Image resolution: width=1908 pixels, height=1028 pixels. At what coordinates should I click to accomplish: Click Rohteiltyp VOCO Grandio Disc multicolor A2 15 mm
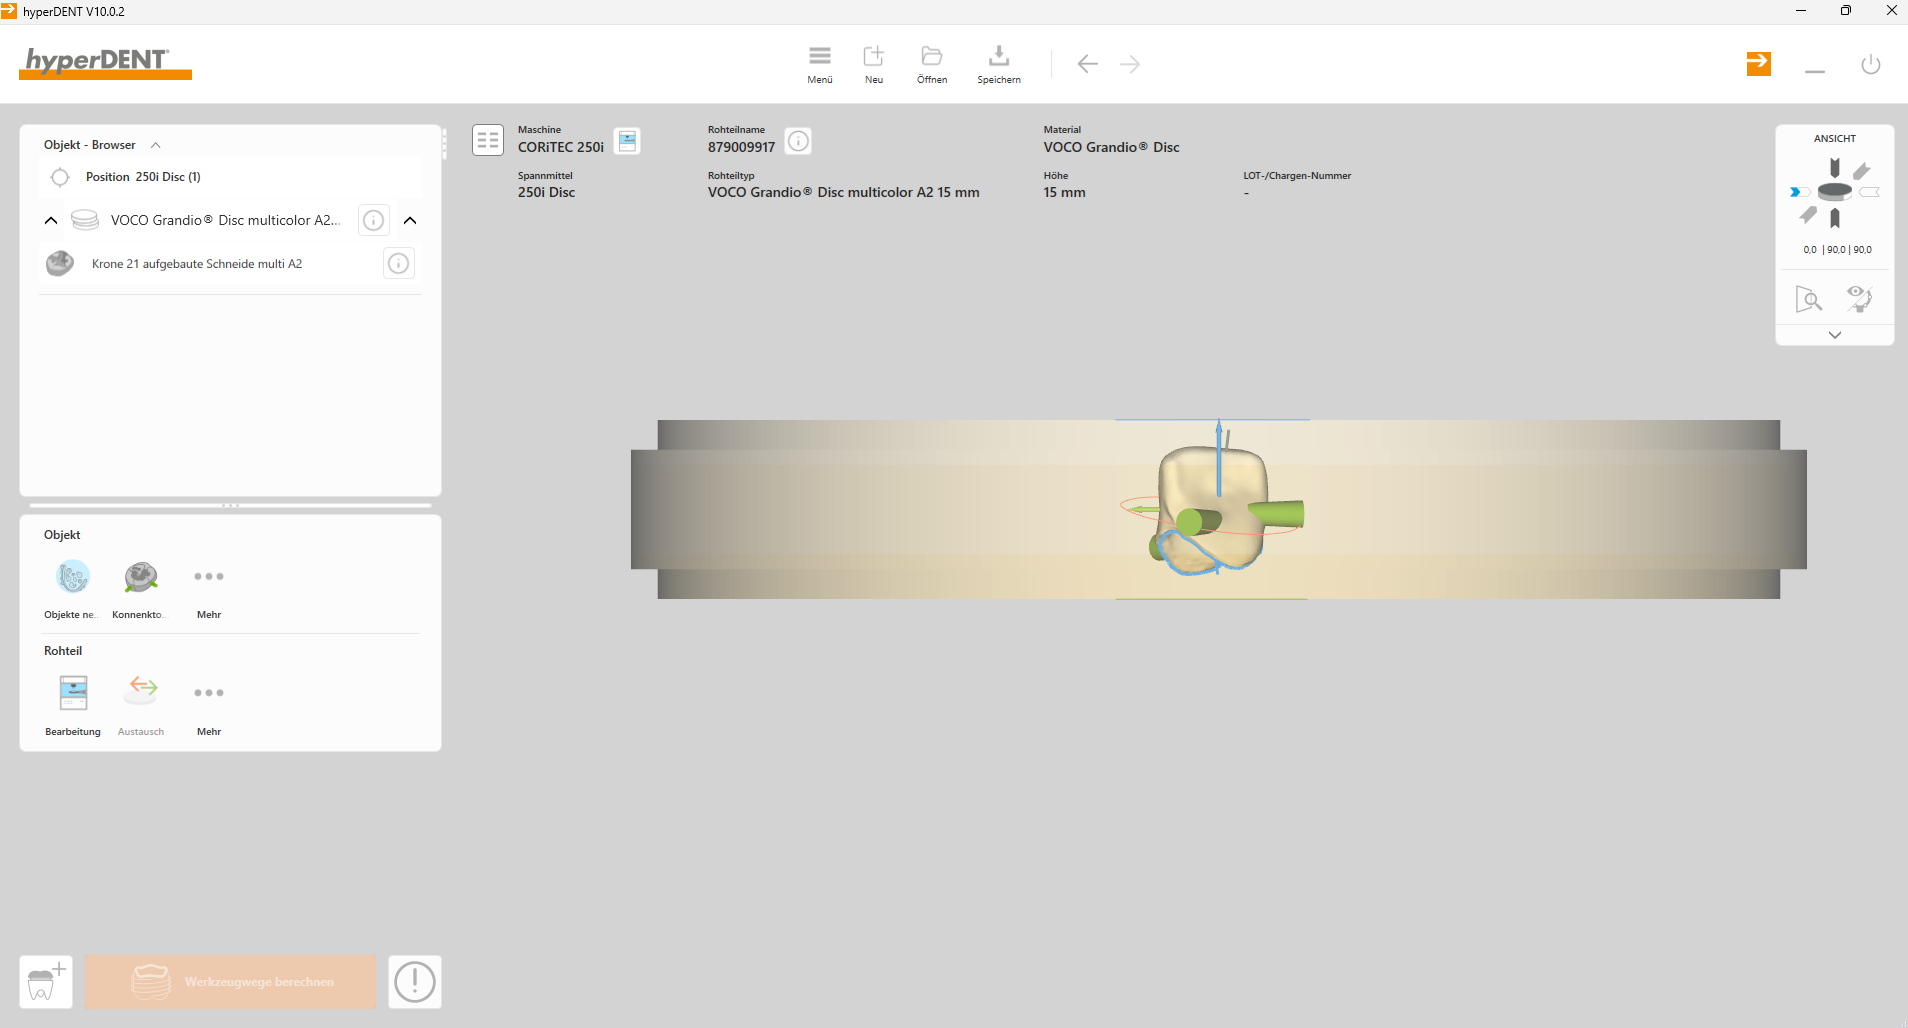[844, 192]
